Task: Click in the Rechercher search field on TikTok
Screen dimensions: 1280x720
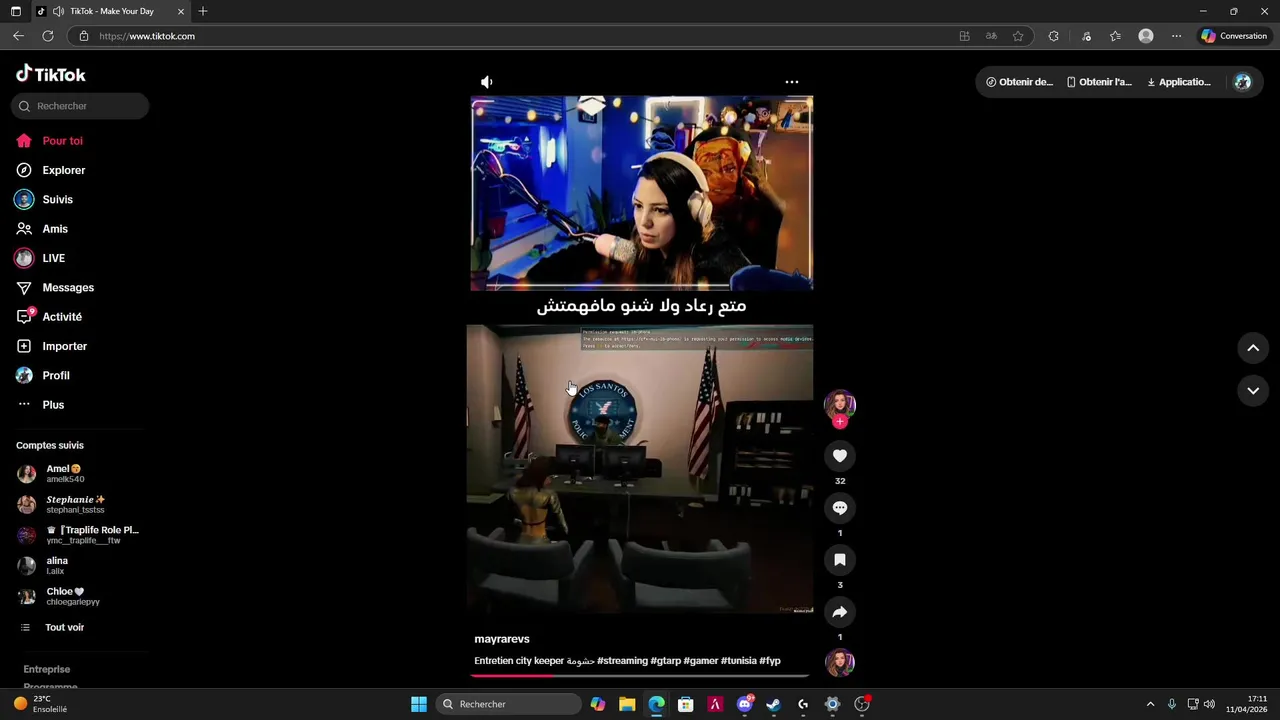Action: click(81, 106)
